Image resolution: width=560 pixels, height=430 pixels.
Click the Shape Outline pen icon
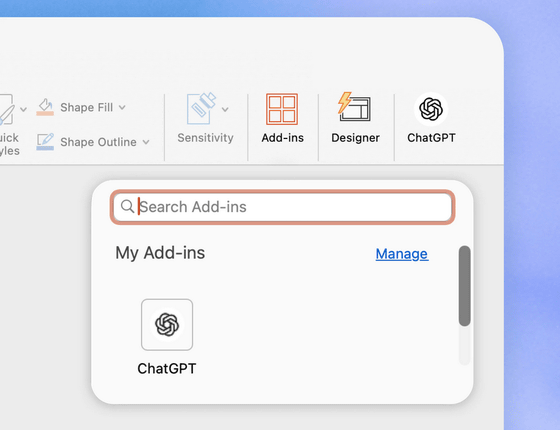coord(45,142)
